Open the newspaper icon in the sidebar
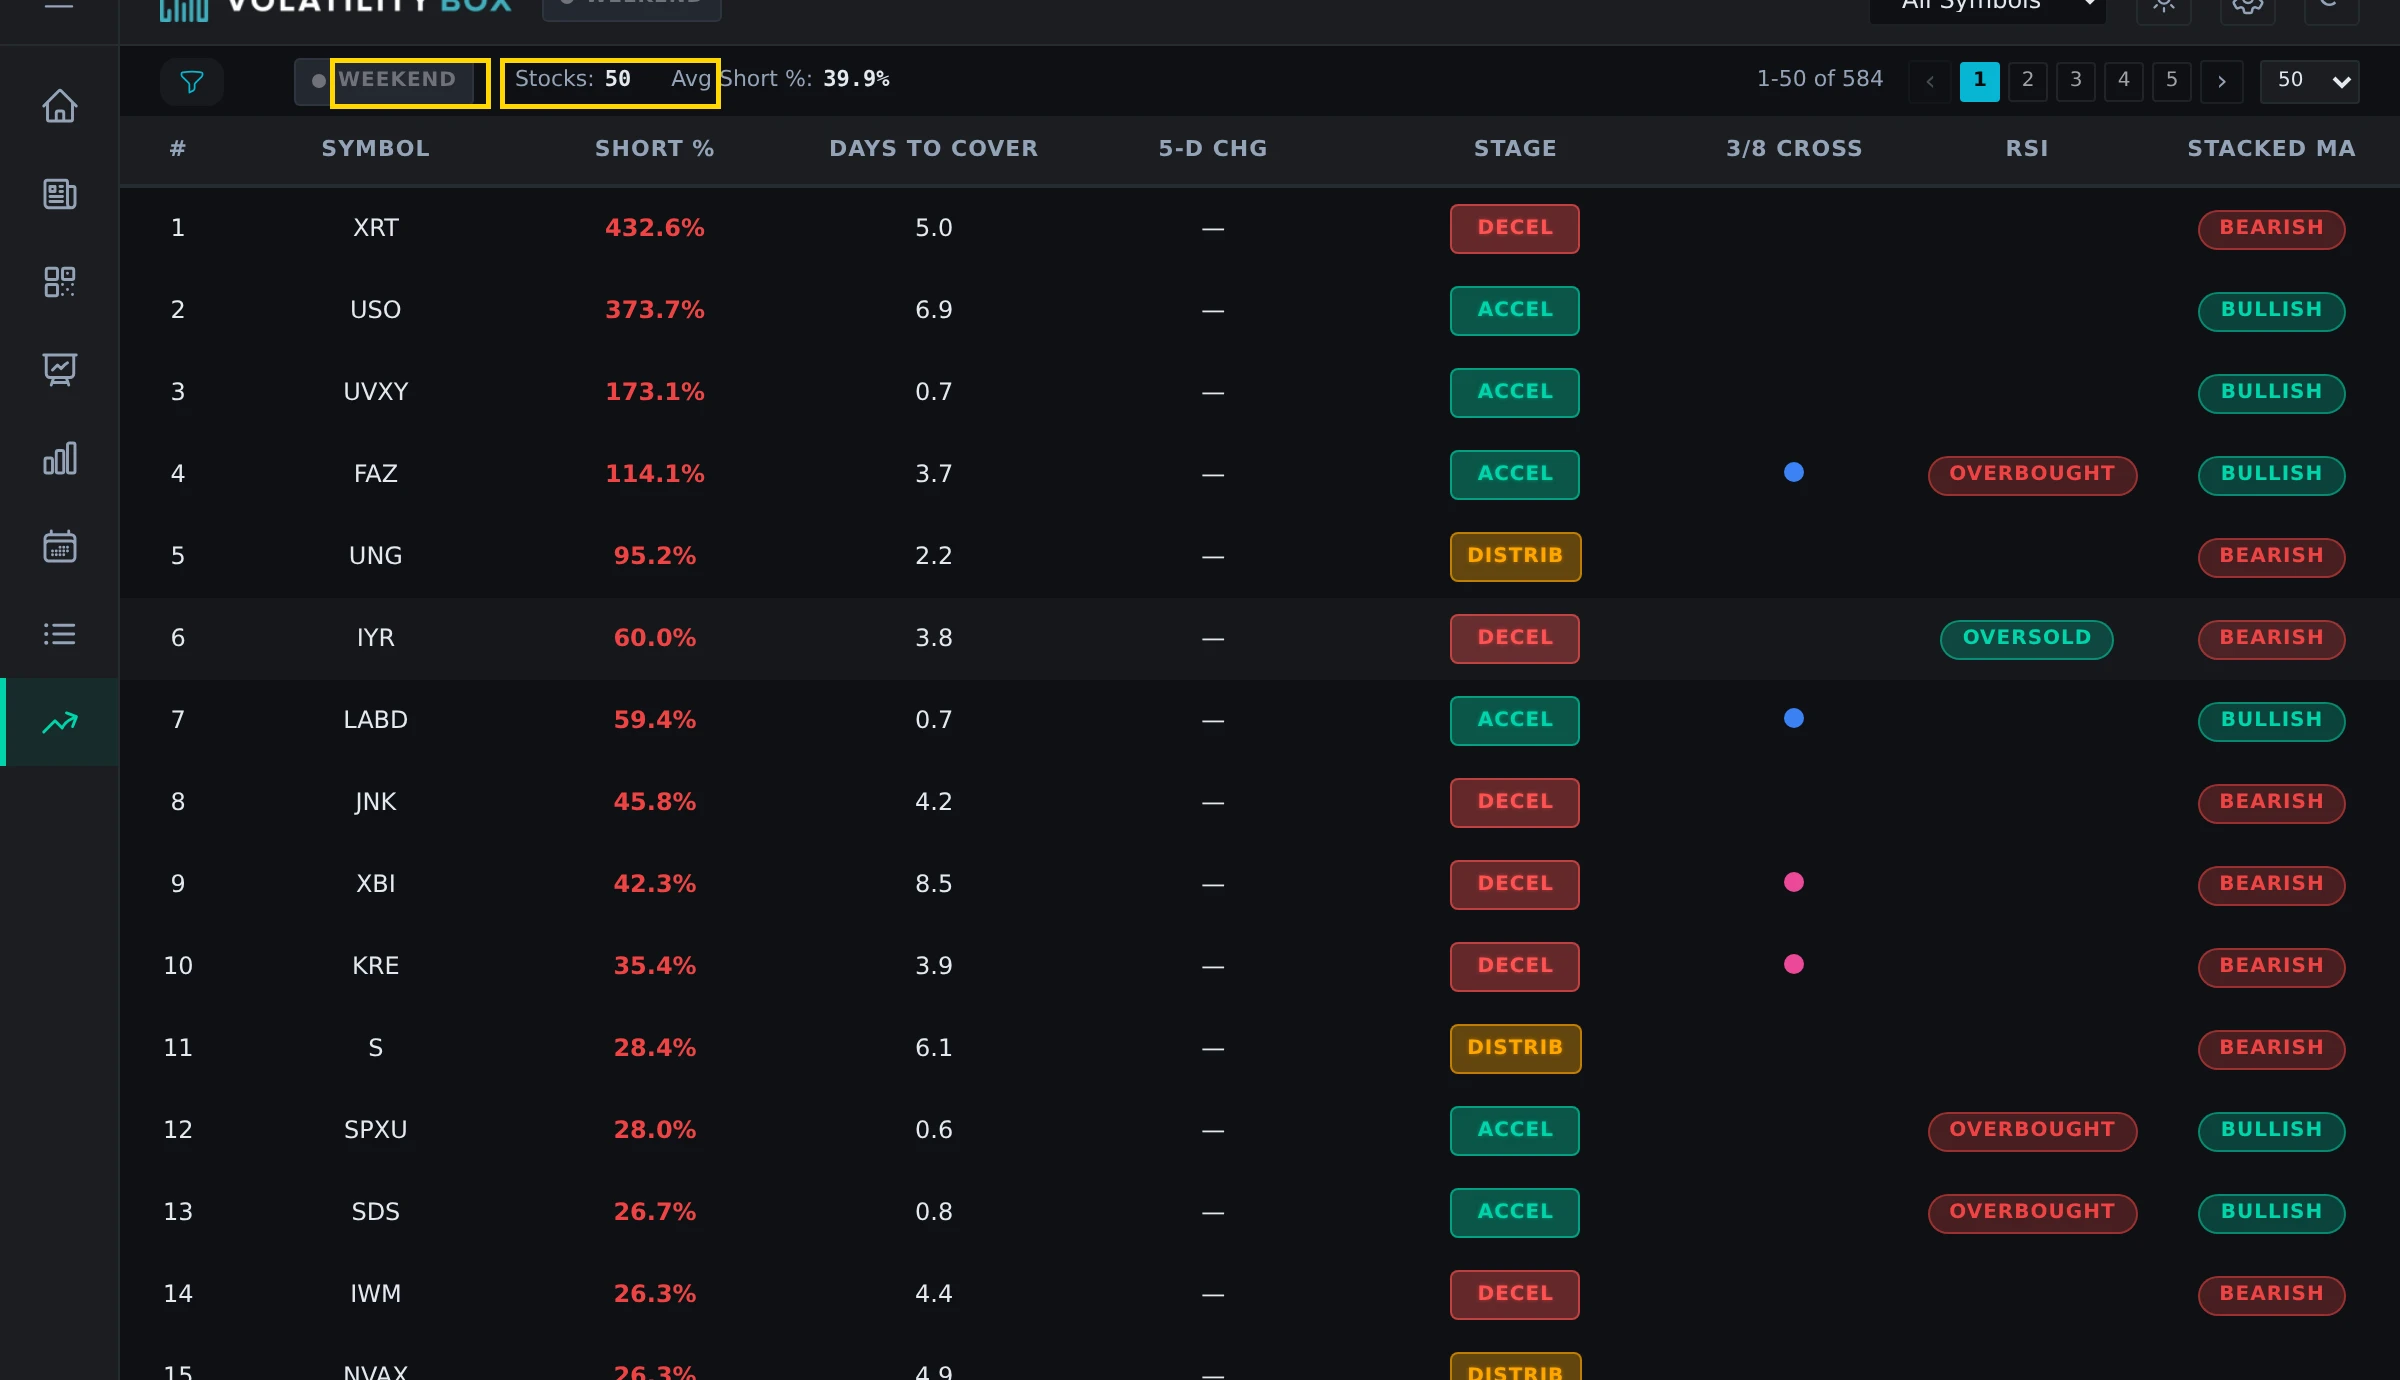Viewport: 2400px width, 1380px height. pos(60,194)
